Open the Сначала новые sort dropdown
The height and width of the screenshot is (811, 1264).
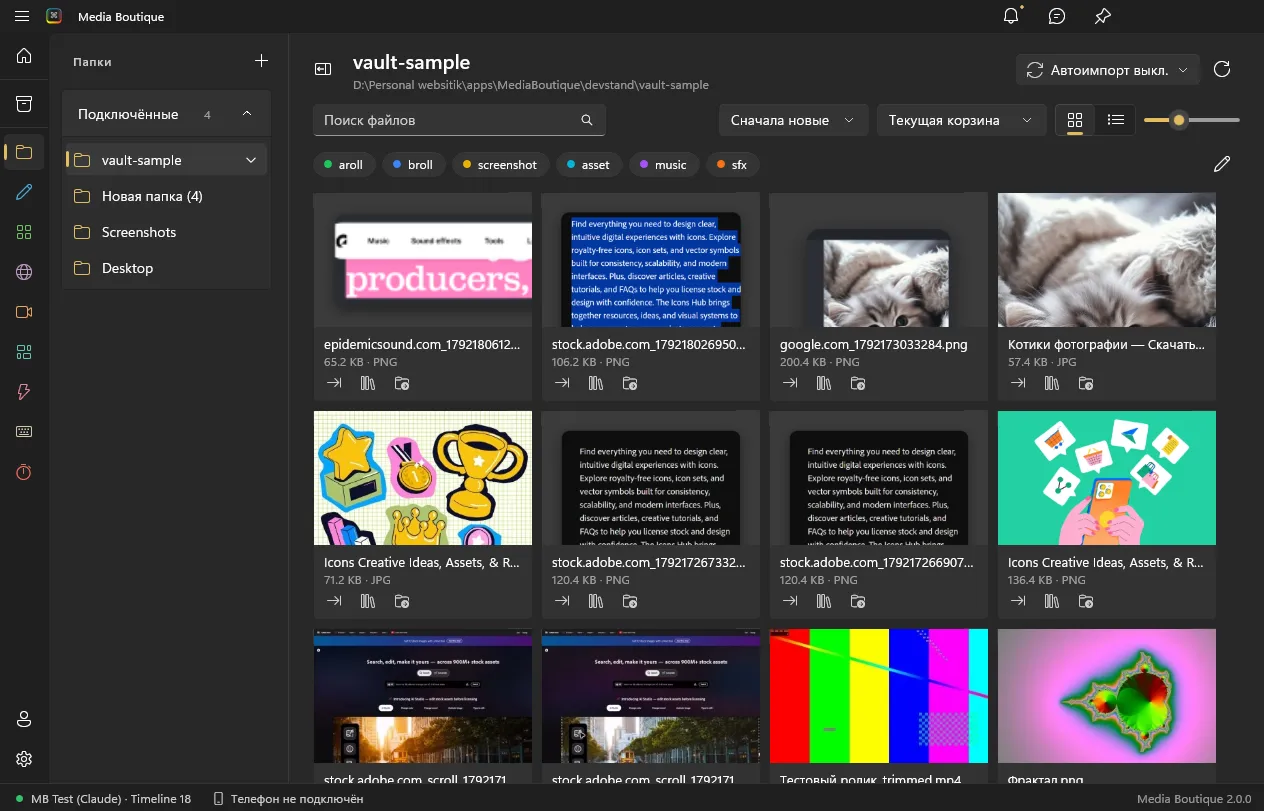(792, 121)
